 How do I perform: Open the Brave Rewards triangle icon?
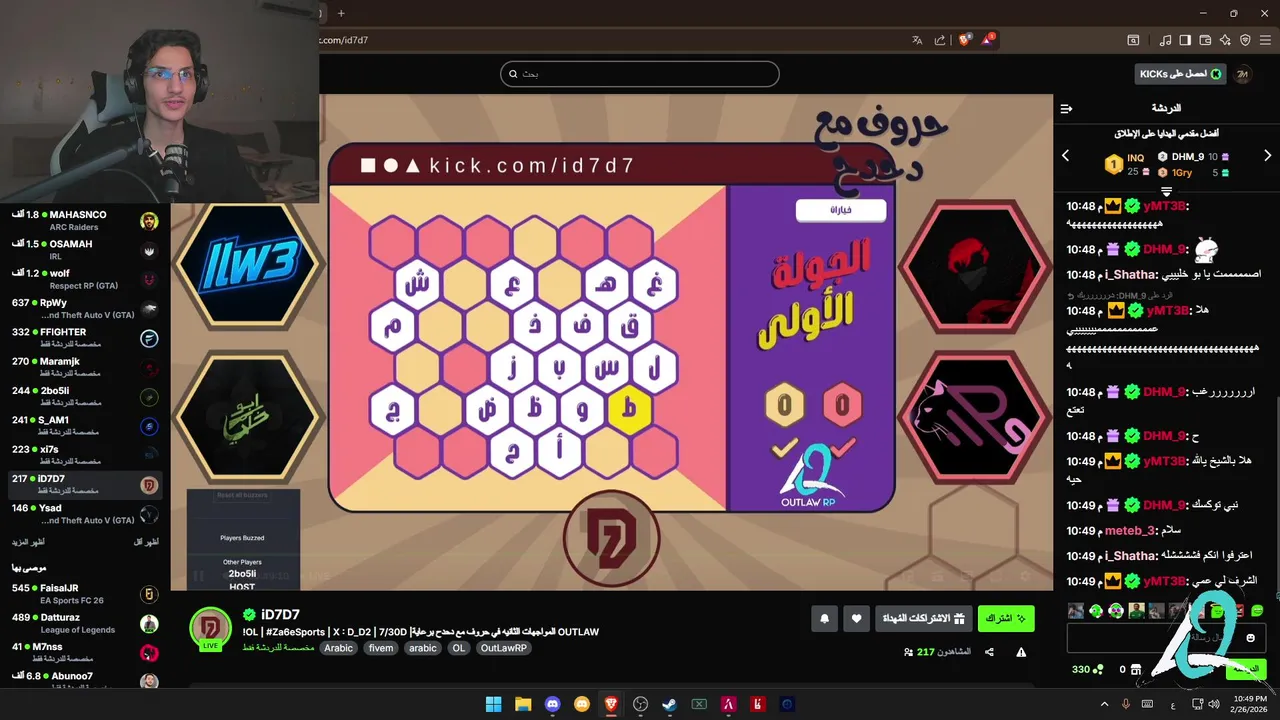tap(988, 40)
